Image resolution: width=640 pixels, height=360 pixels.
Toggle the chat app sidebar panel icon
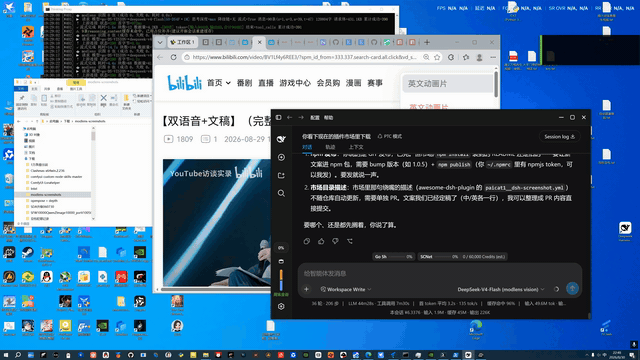(278, 118)
